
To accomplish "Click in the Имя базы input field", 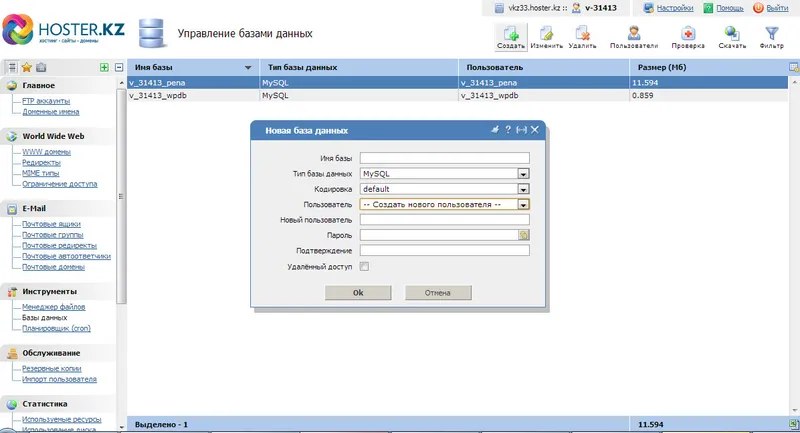I will pos(444,158).
